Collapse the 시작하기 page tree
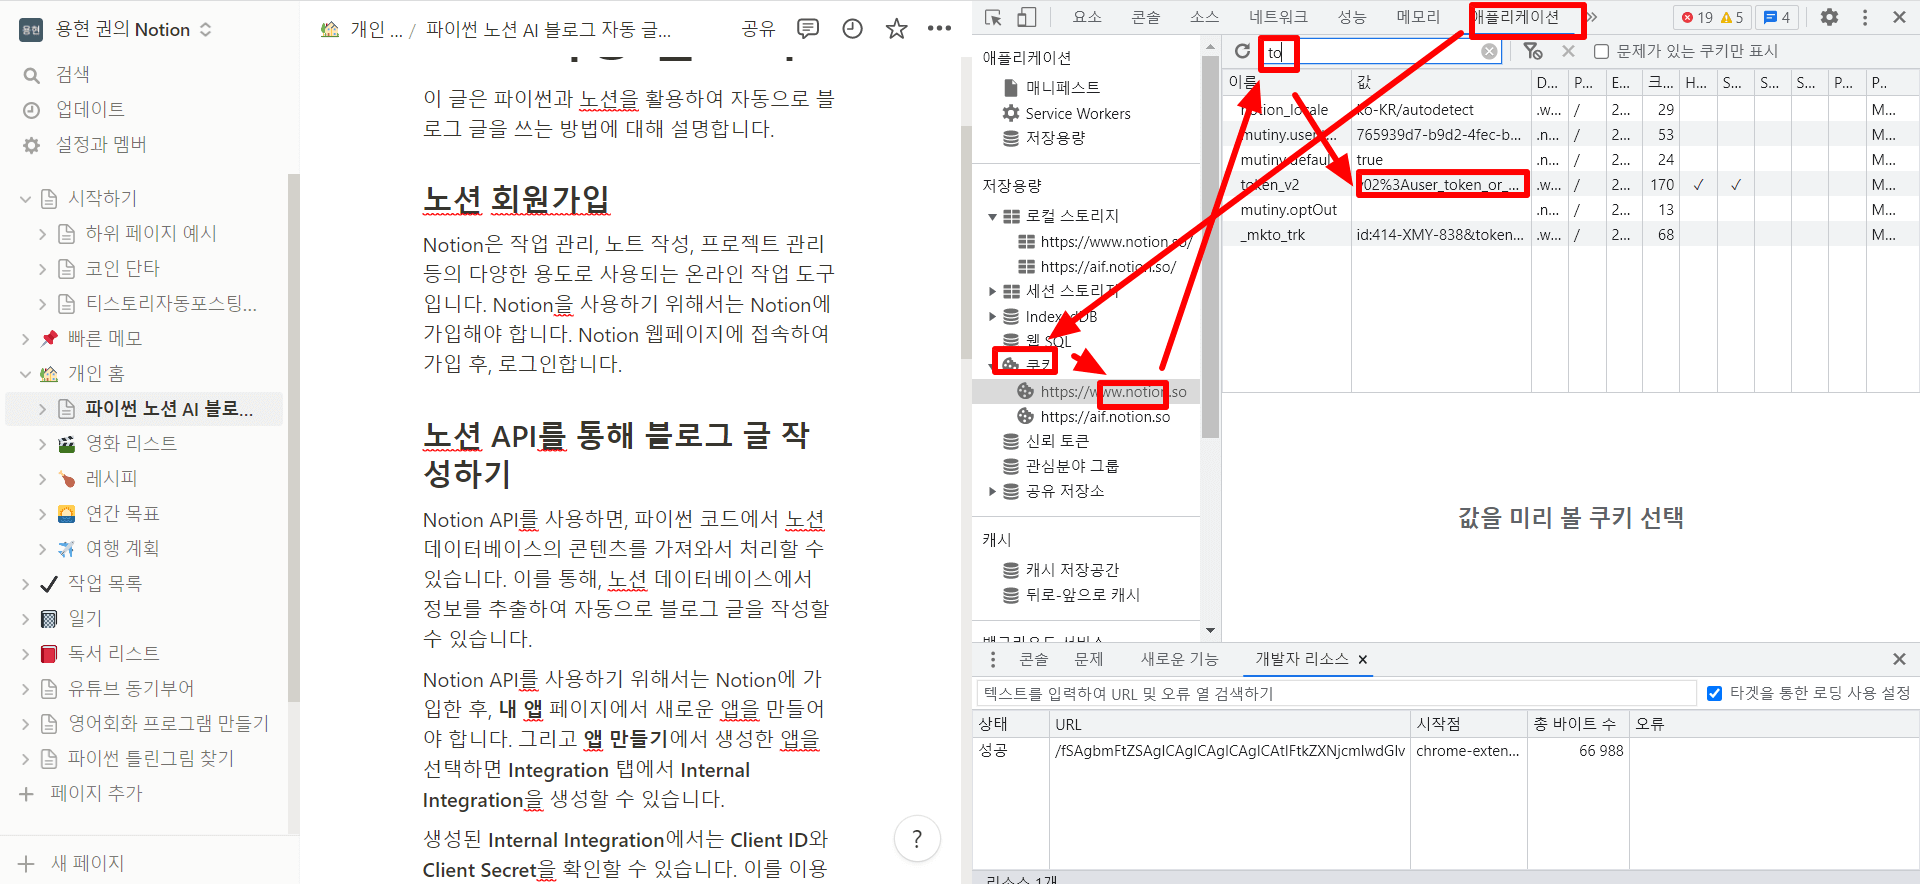Viewport: 1920px width, 884px height. point(26,199)
